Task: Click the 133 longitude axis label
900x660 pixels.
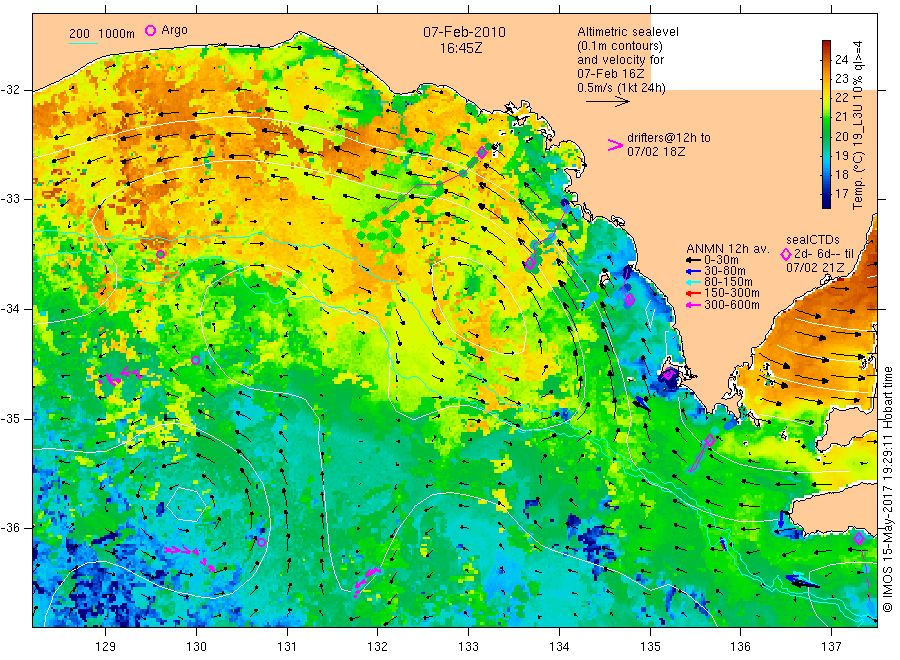Action: (468, 647)
